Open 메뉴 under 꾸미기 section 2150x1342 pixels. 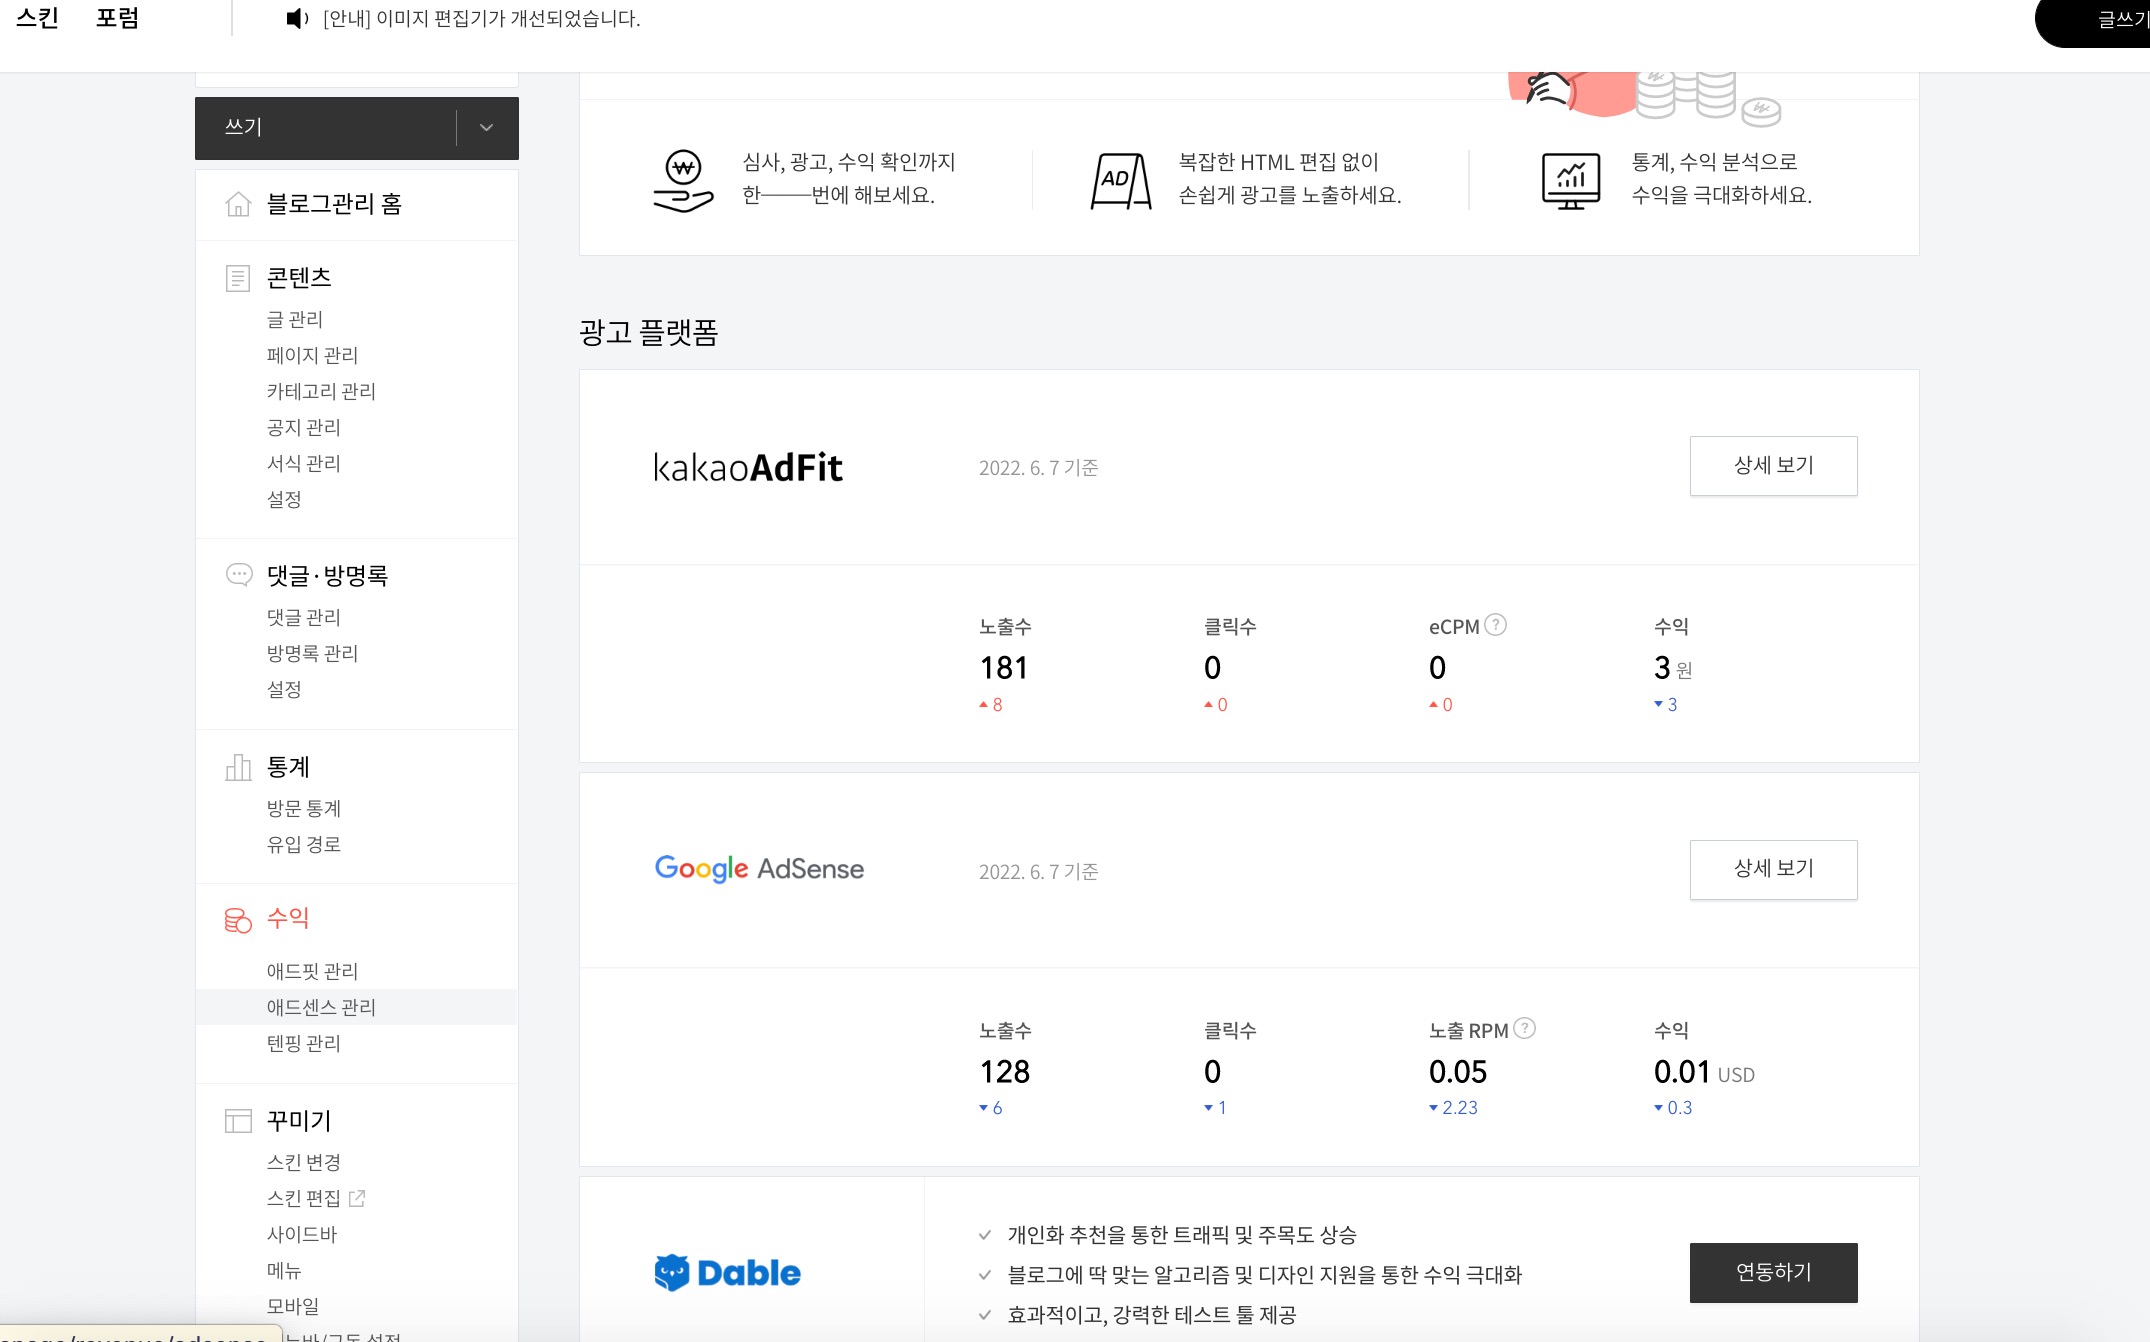click(284, 1270)
